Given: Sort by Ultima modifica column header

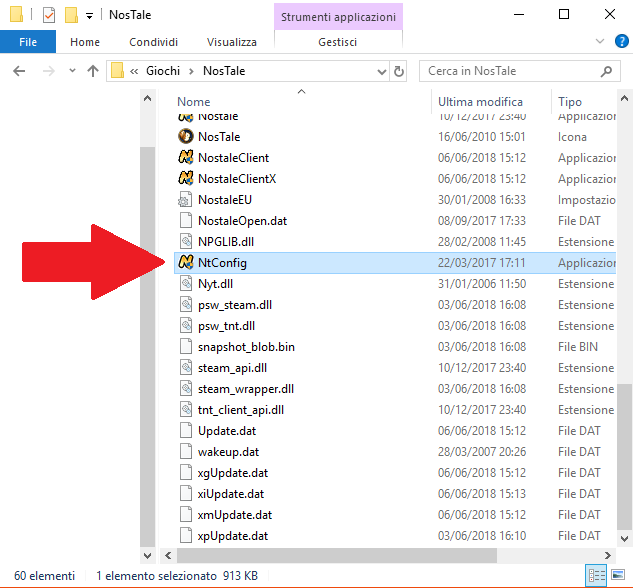Looking at the screenshot, I should [480, 102].
